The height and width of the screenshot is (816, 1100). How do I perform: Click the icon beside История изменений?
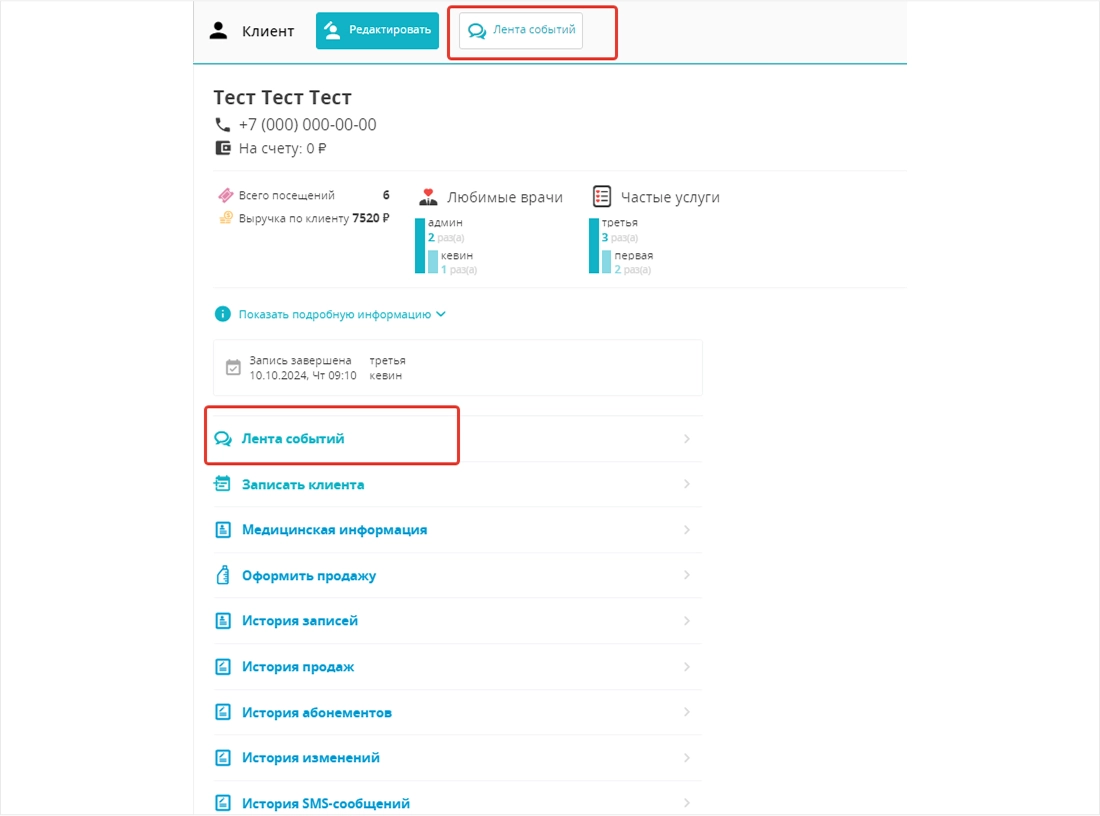[x=222, y=758]
